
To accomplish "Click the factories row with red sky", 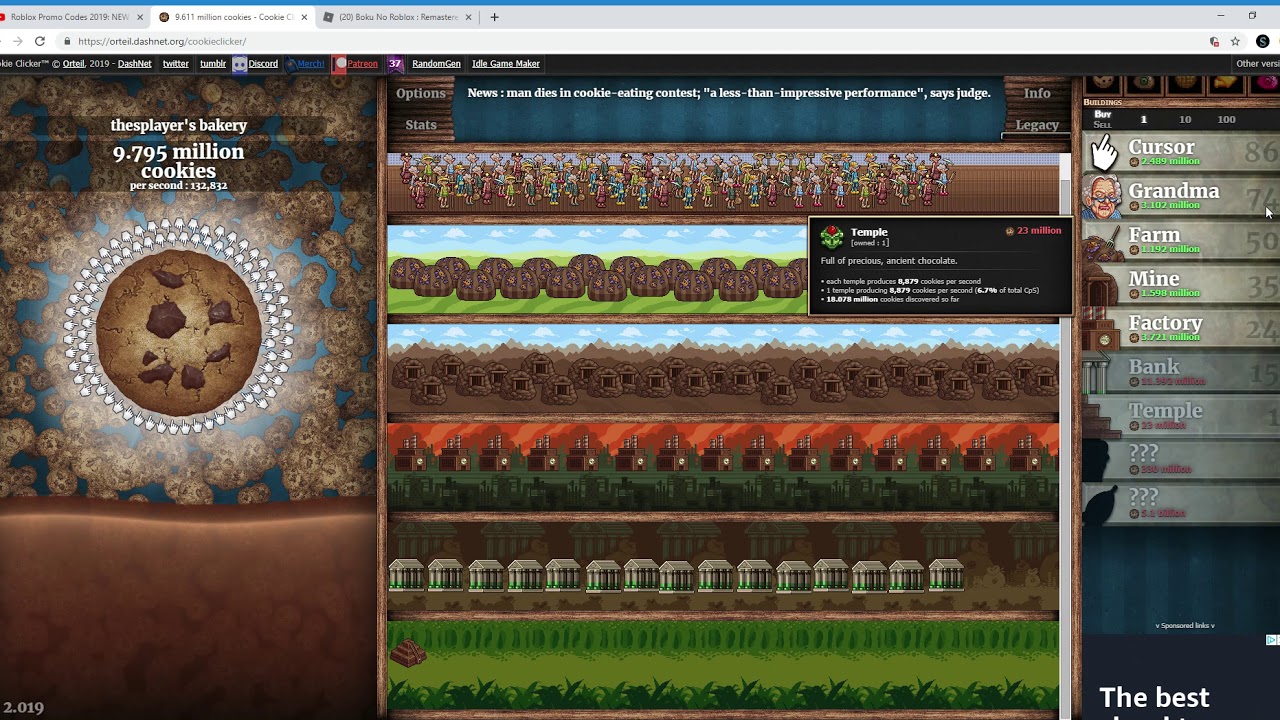I will click(723, 467).
